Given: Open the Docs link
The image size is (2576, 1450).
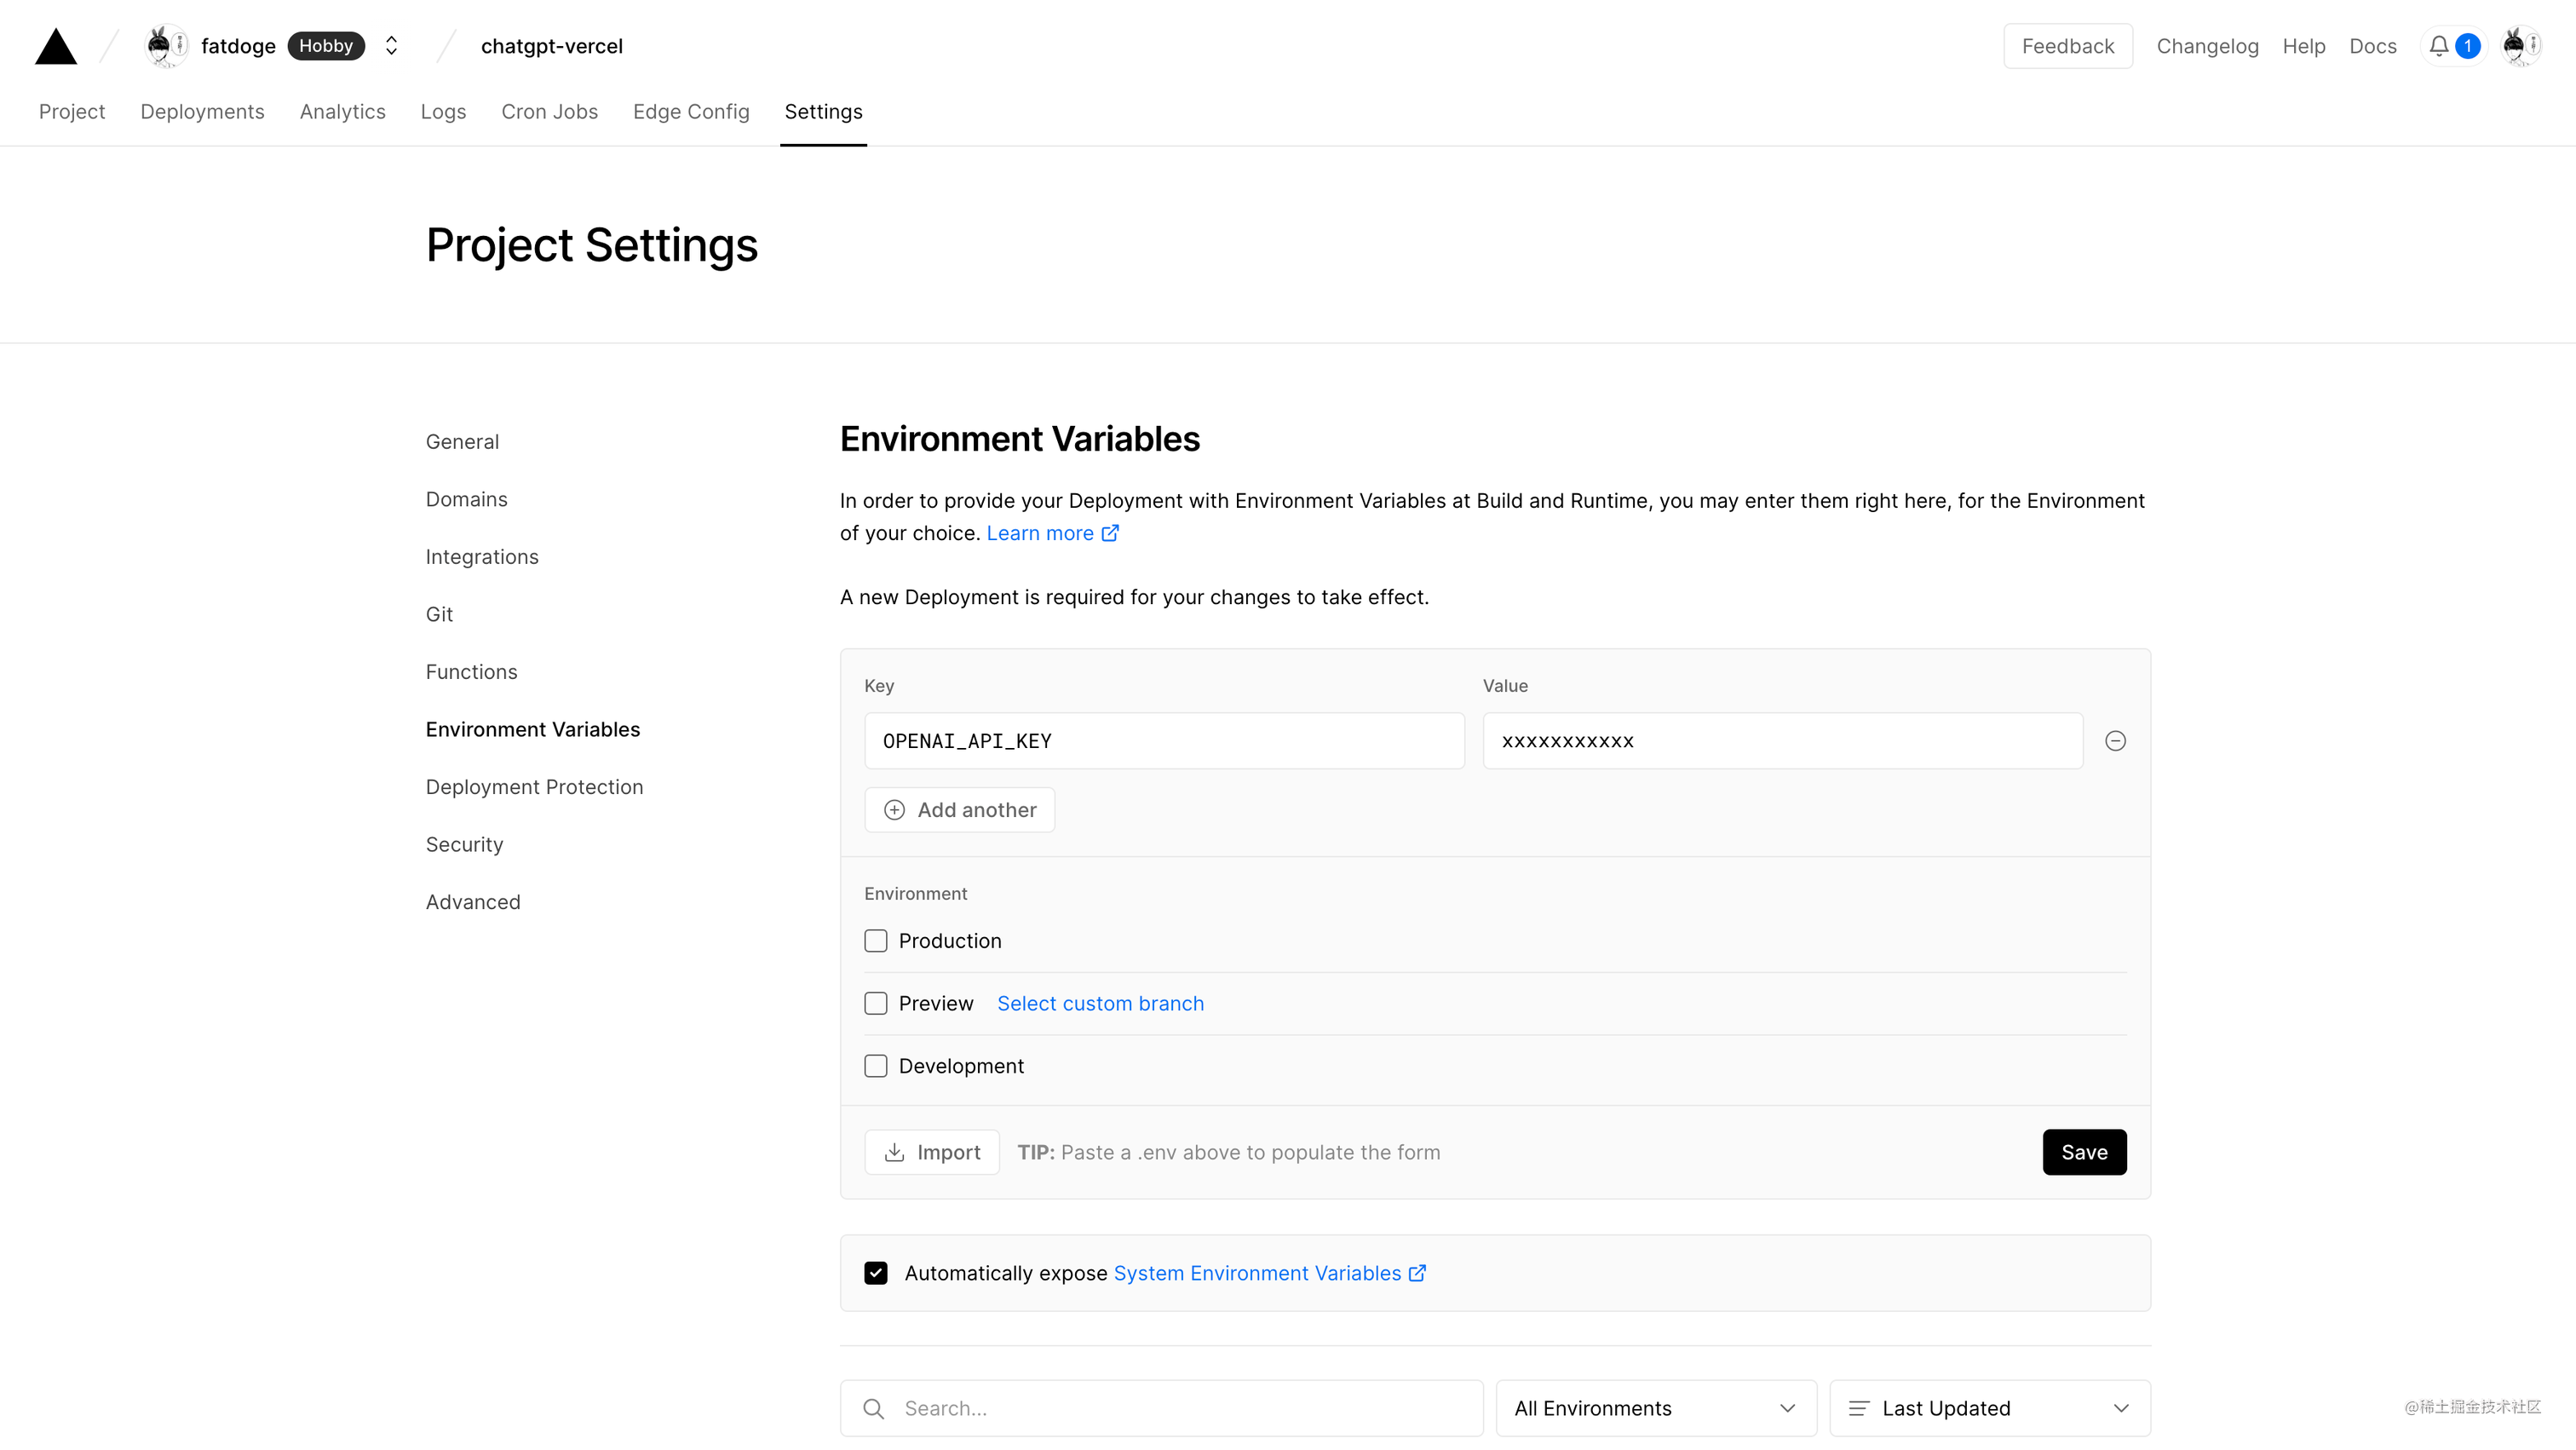Looking at the screenshot, I should click(x=2372, y=46).
